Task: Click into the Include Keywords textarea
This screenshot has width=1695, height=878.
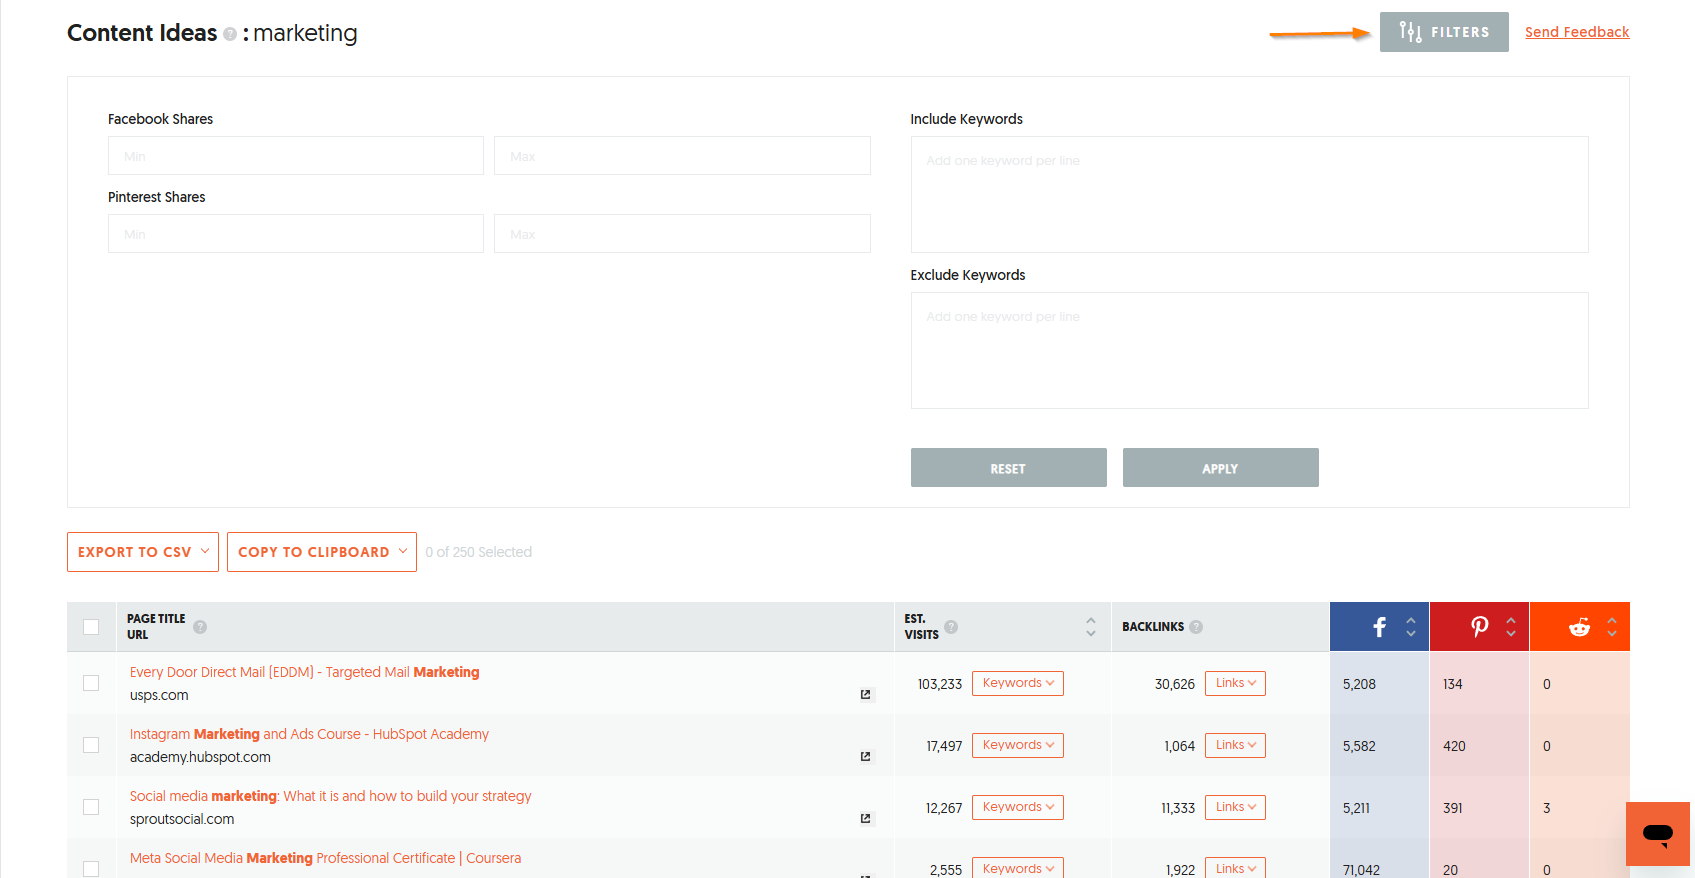Action: [x=1250, y=195]
